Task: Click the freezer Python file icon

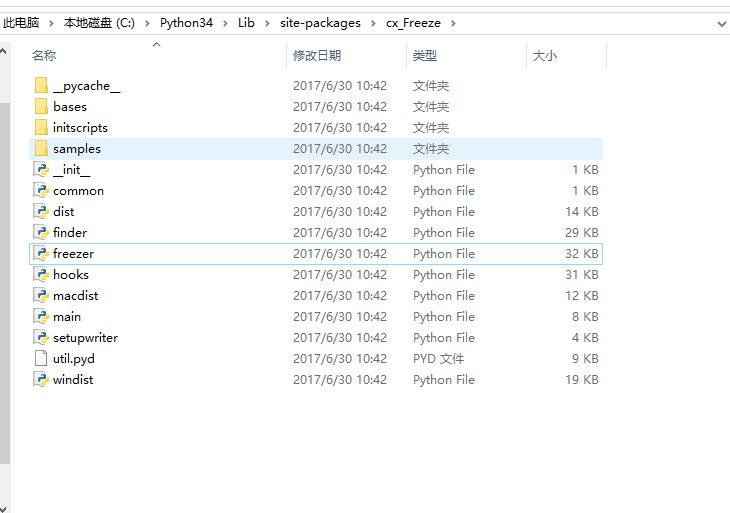Action: 41,254
